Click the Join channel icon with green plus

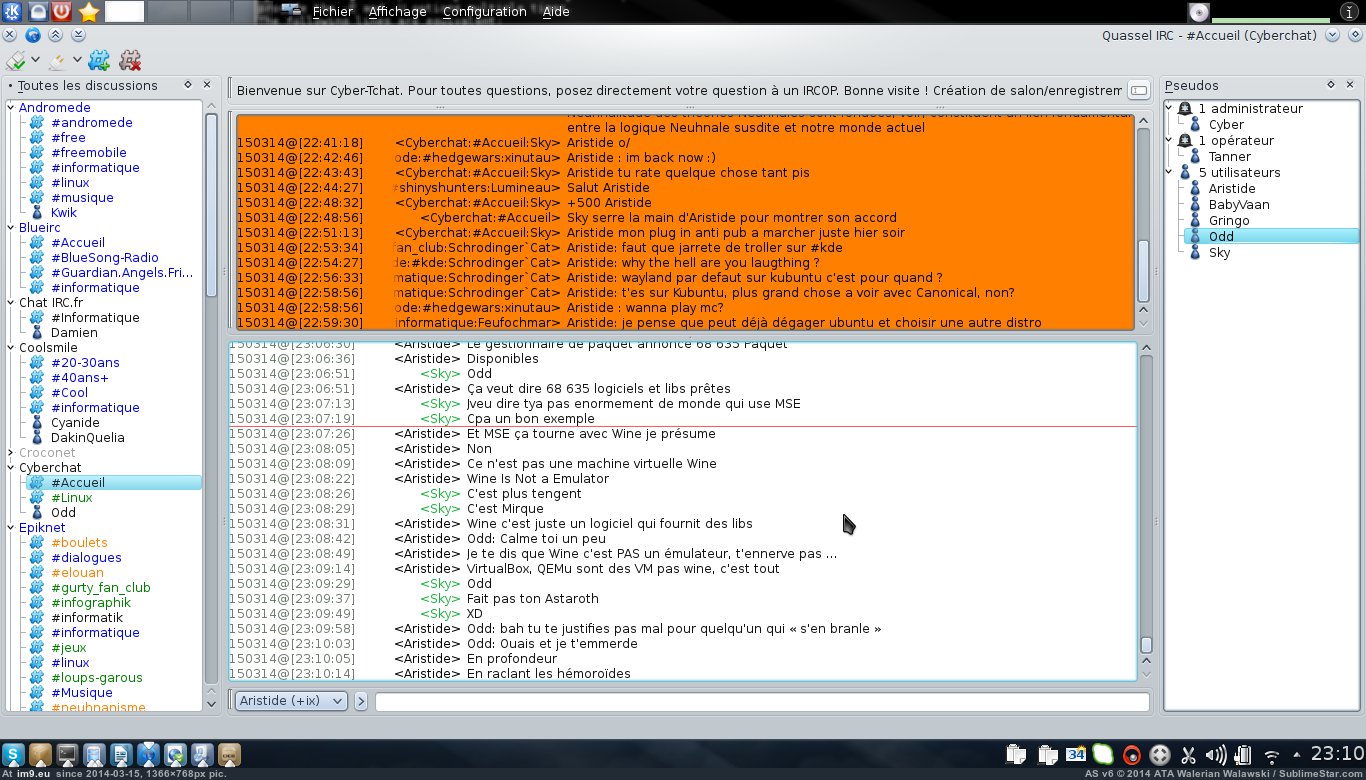[x=98, y=61]
